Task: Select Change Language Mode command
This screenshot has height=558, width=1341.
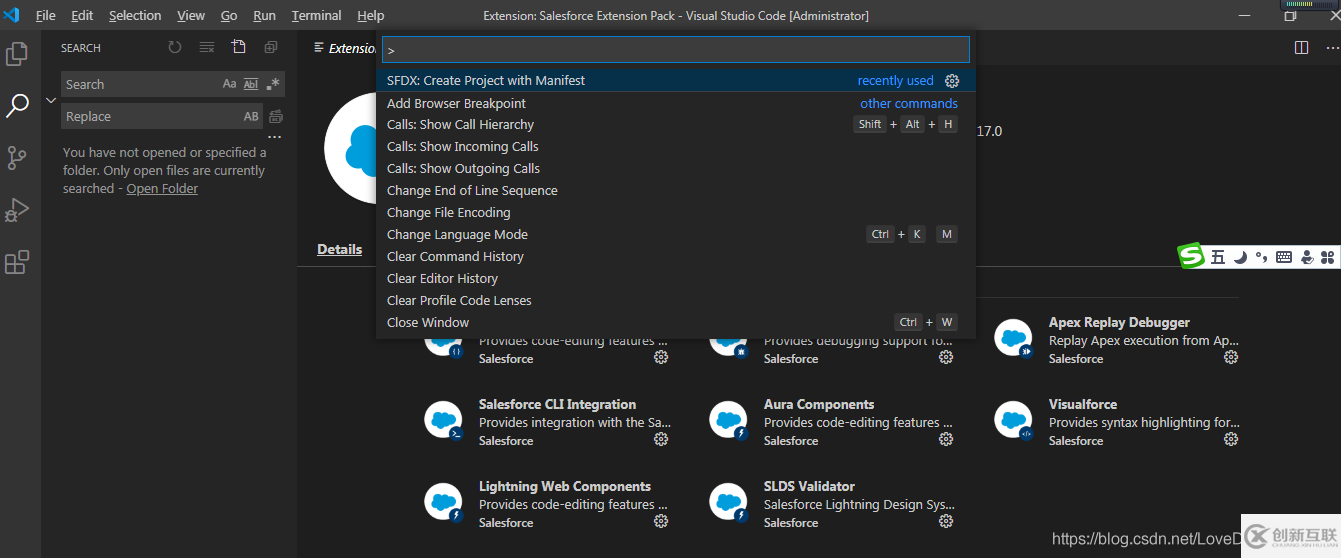Action: (675, 234)
